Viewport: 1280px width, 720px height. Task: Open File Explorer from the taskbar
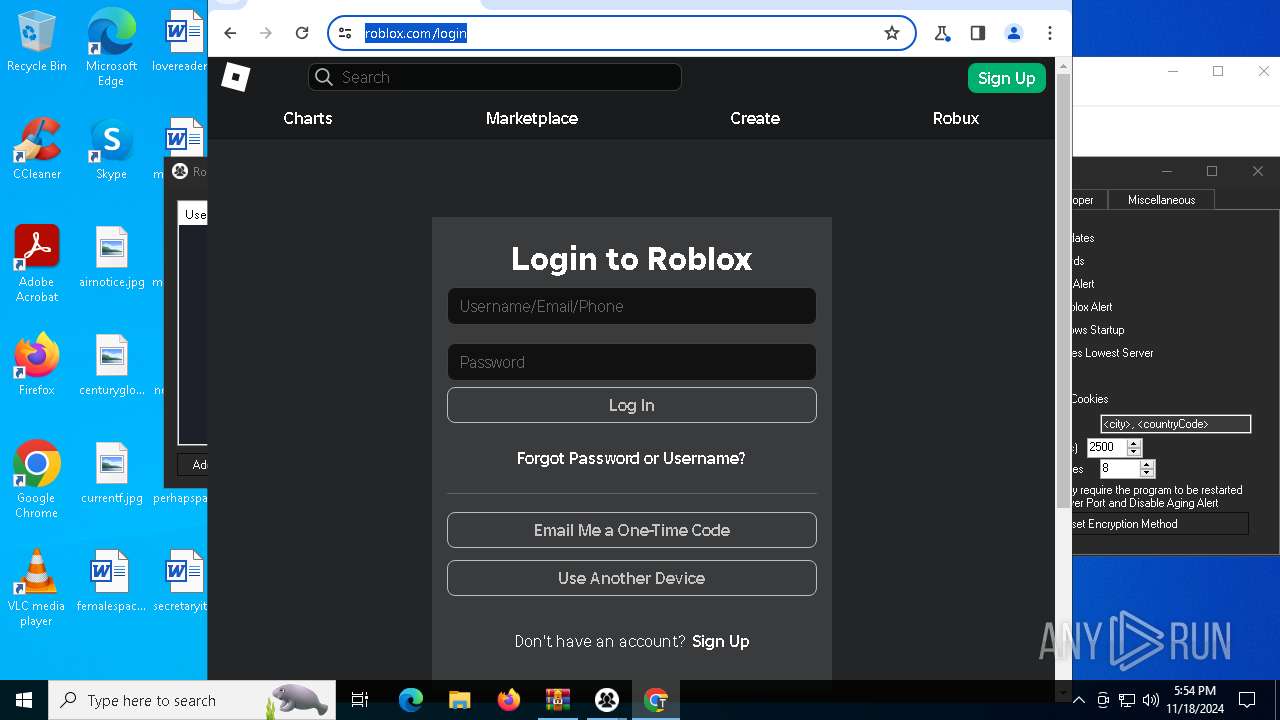459,700
